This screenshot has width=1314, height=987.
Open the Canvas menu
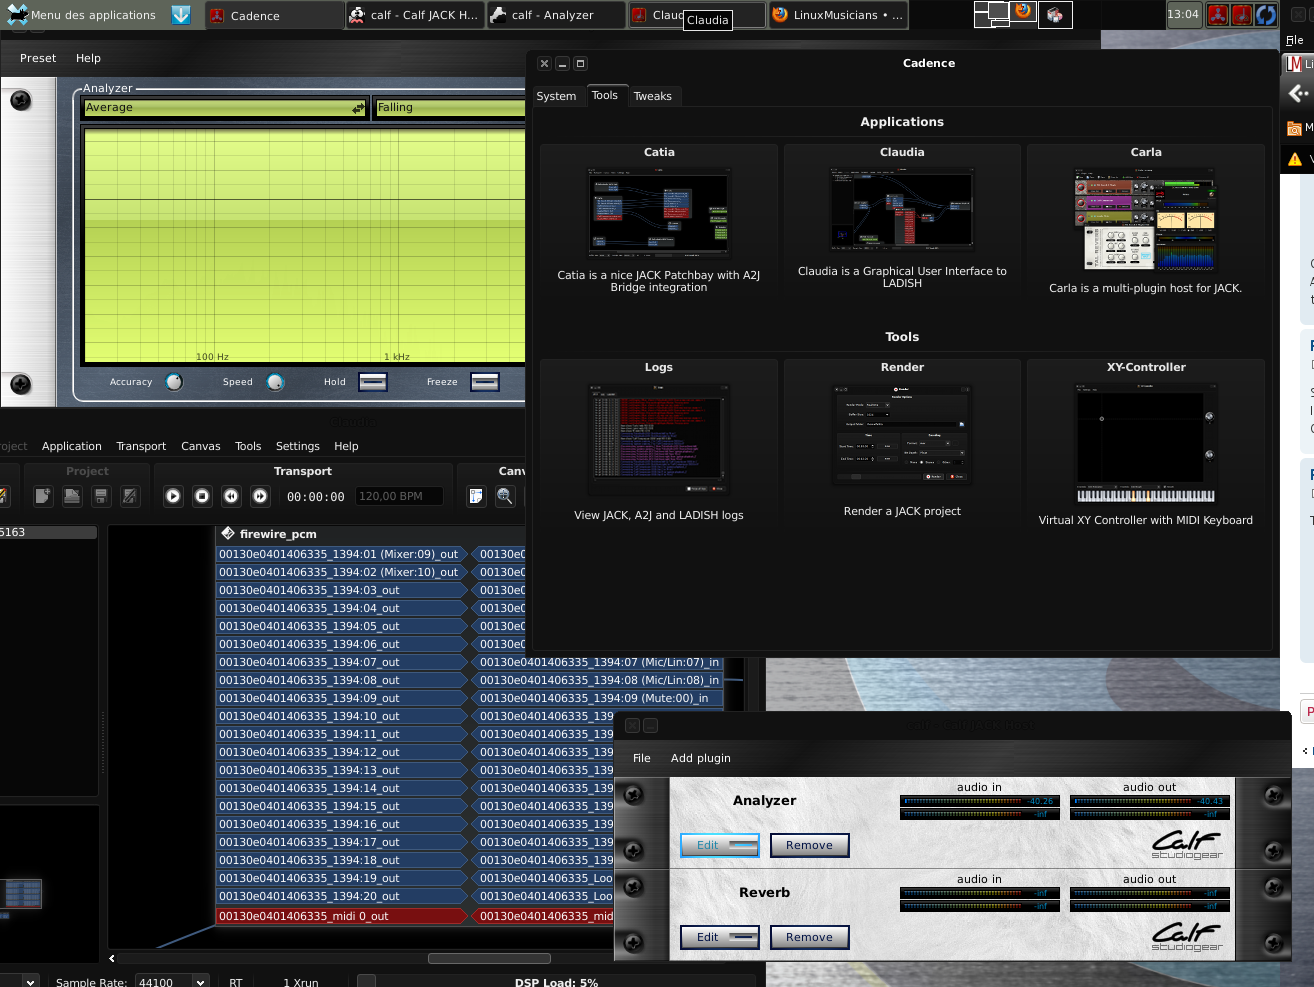pos(200,446)
